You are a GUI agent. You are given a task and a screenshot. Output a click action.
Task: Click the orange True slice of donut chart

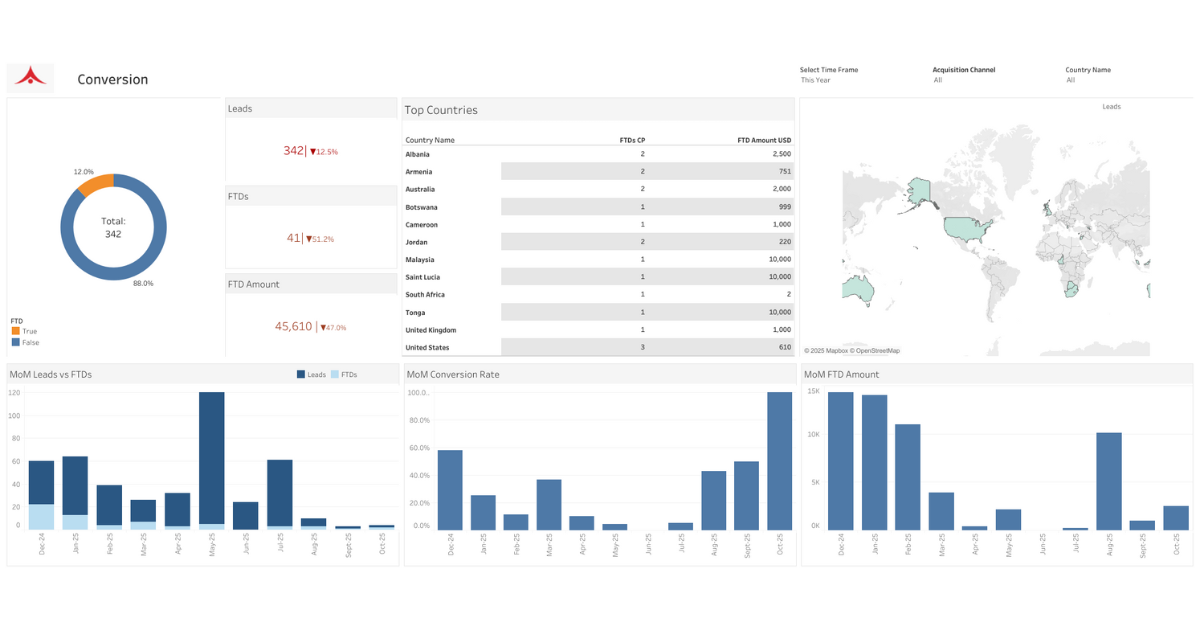point(95,185)
